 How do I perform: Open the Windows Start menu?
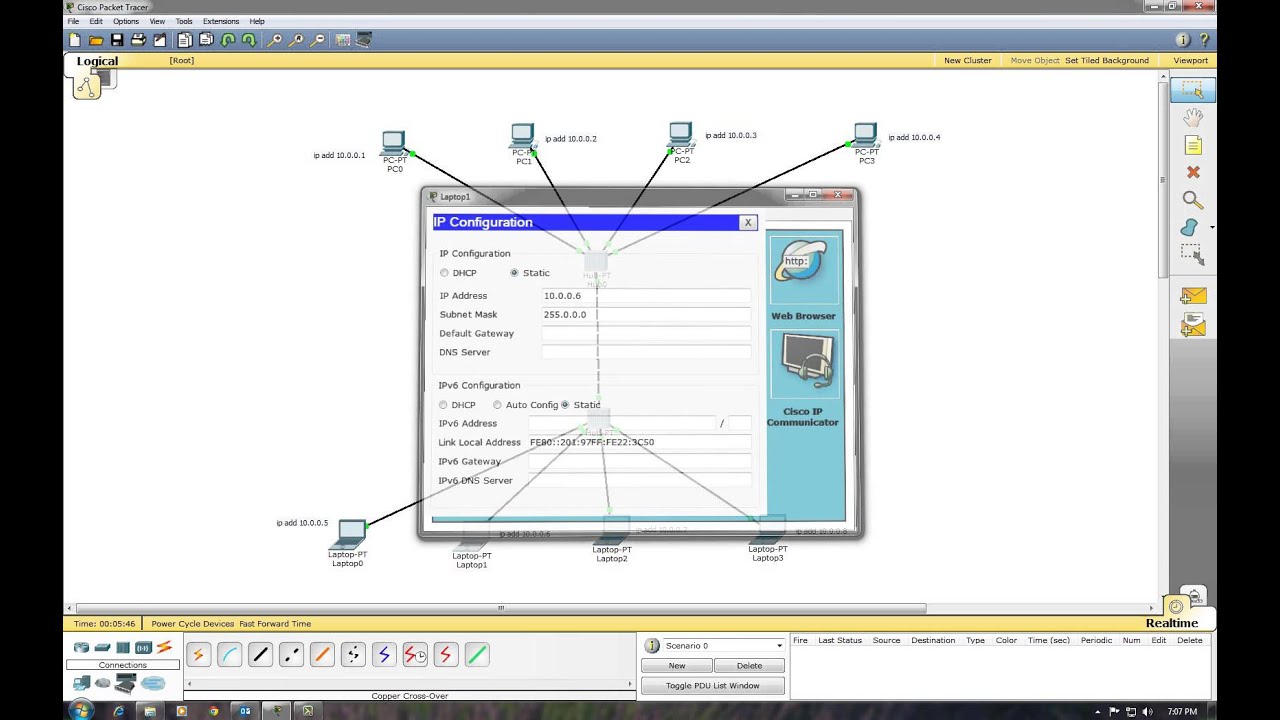pyautogui.click(x=81, y=711)
